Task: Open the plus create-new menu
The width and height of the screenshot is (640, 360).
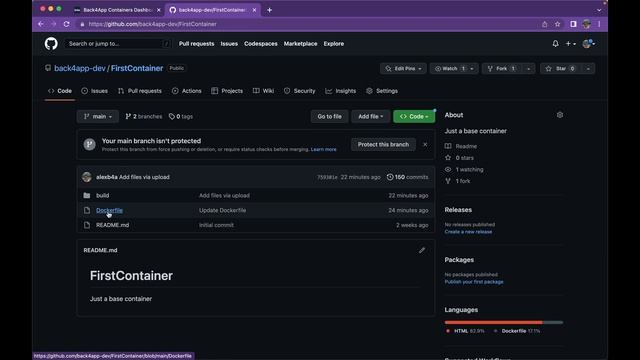Action: point(570,44)
